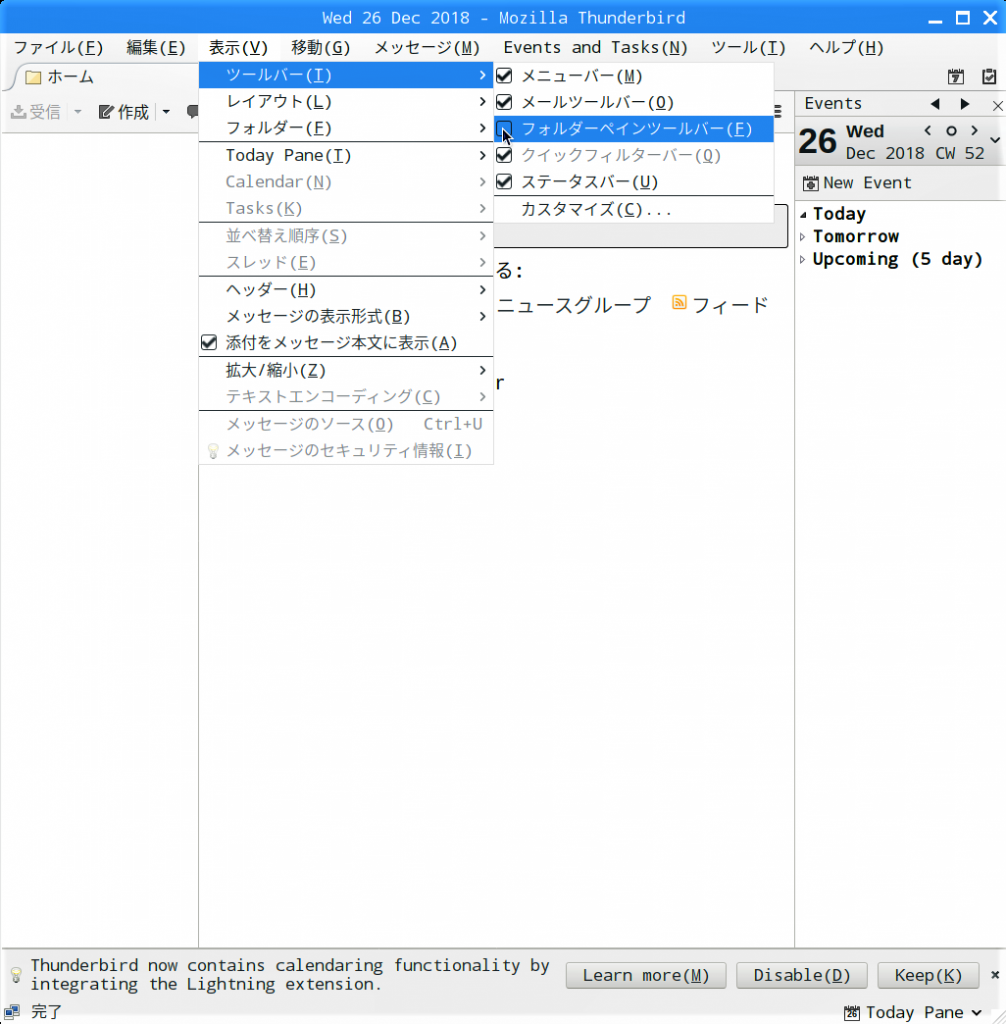Open the ファイル(F) menu
This screenshot has height=1024, width=1006.
[58, 48]
